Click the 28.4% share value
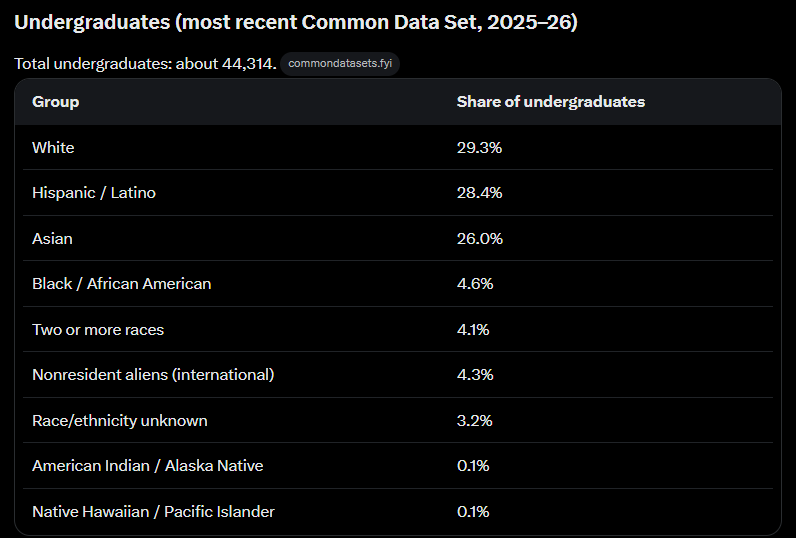The image size is (796, 538). pyautogui.click(x=479, y=193)
